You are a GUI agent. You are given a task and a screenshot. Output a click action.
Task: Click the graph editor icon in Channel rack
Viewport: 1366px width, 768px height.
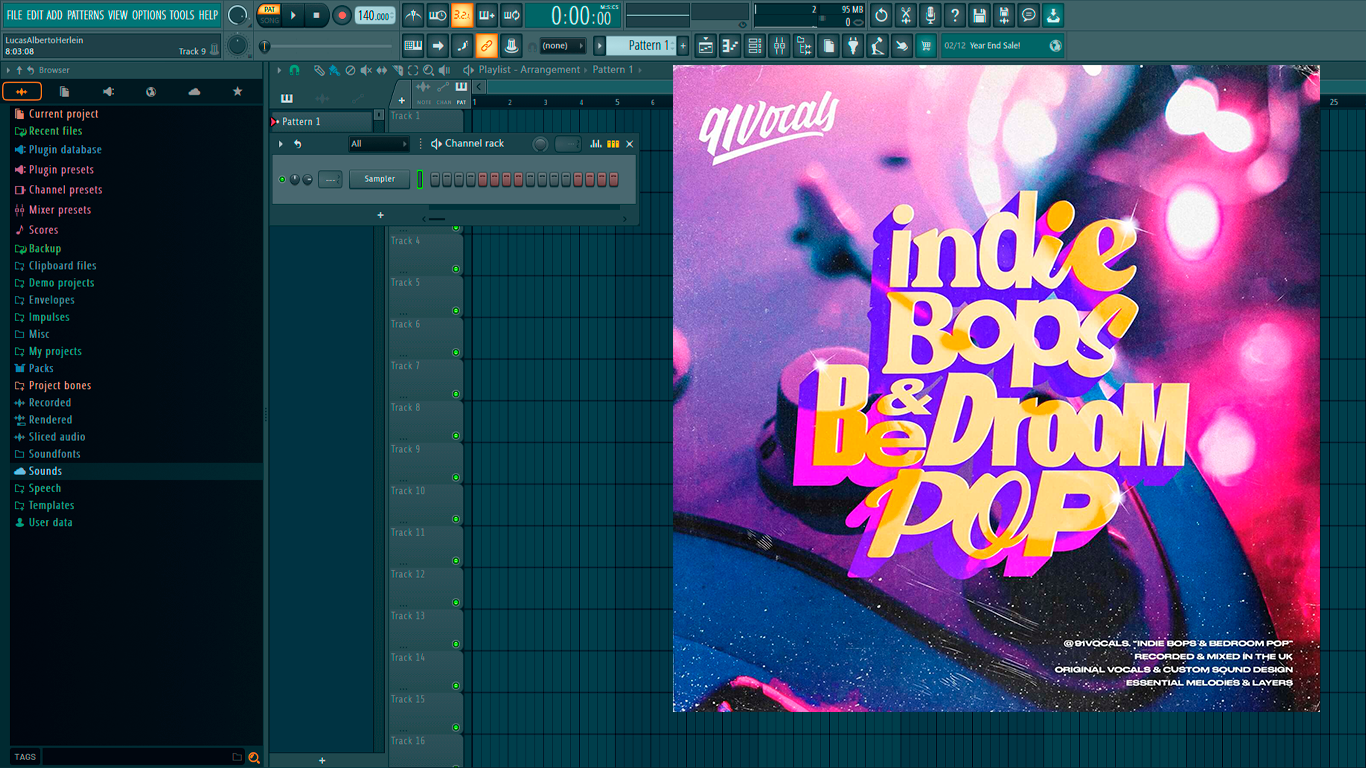[596, 144]
